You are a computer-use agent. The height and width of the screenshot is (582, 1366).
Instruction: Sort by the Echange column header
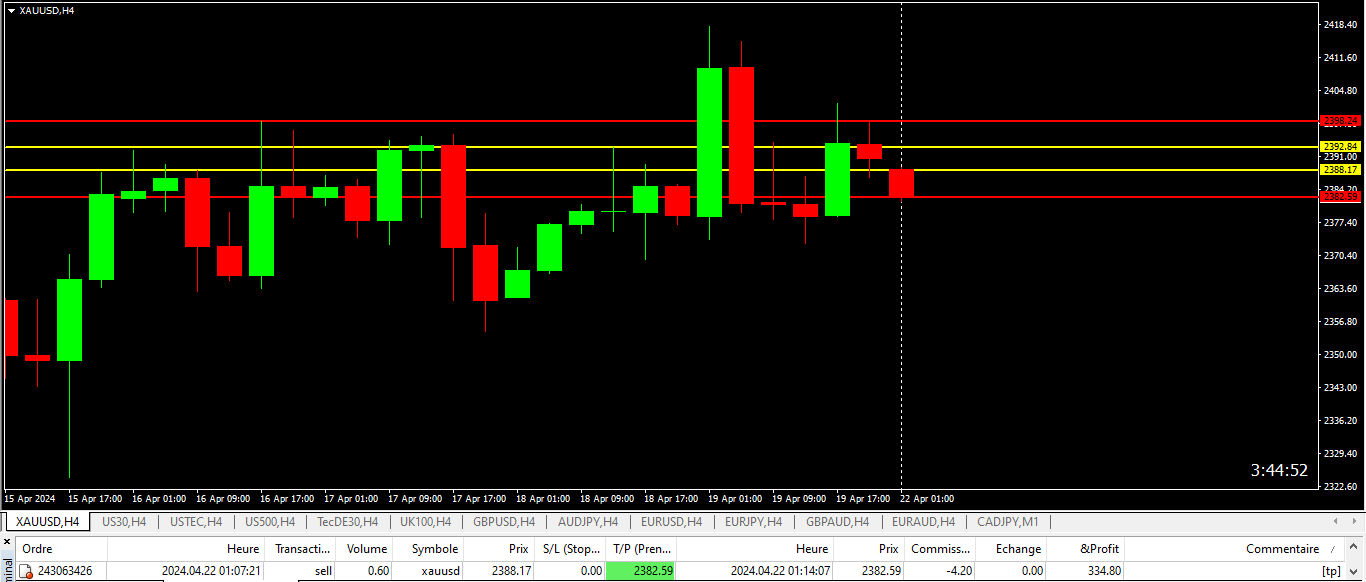coord(1011,549)
